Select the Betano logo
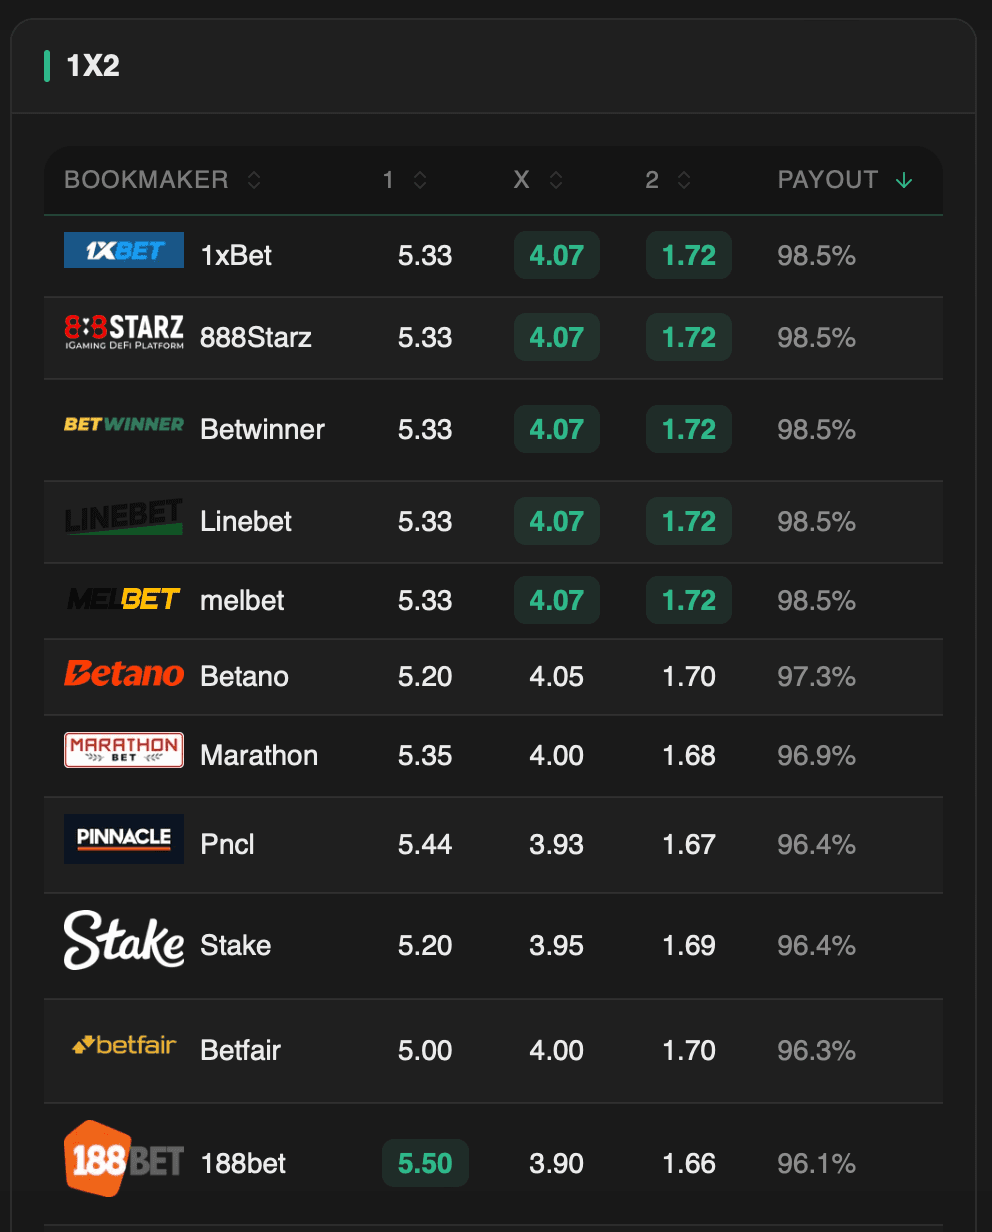Screen dimensions: 992x1232 [x=123, y=672]
